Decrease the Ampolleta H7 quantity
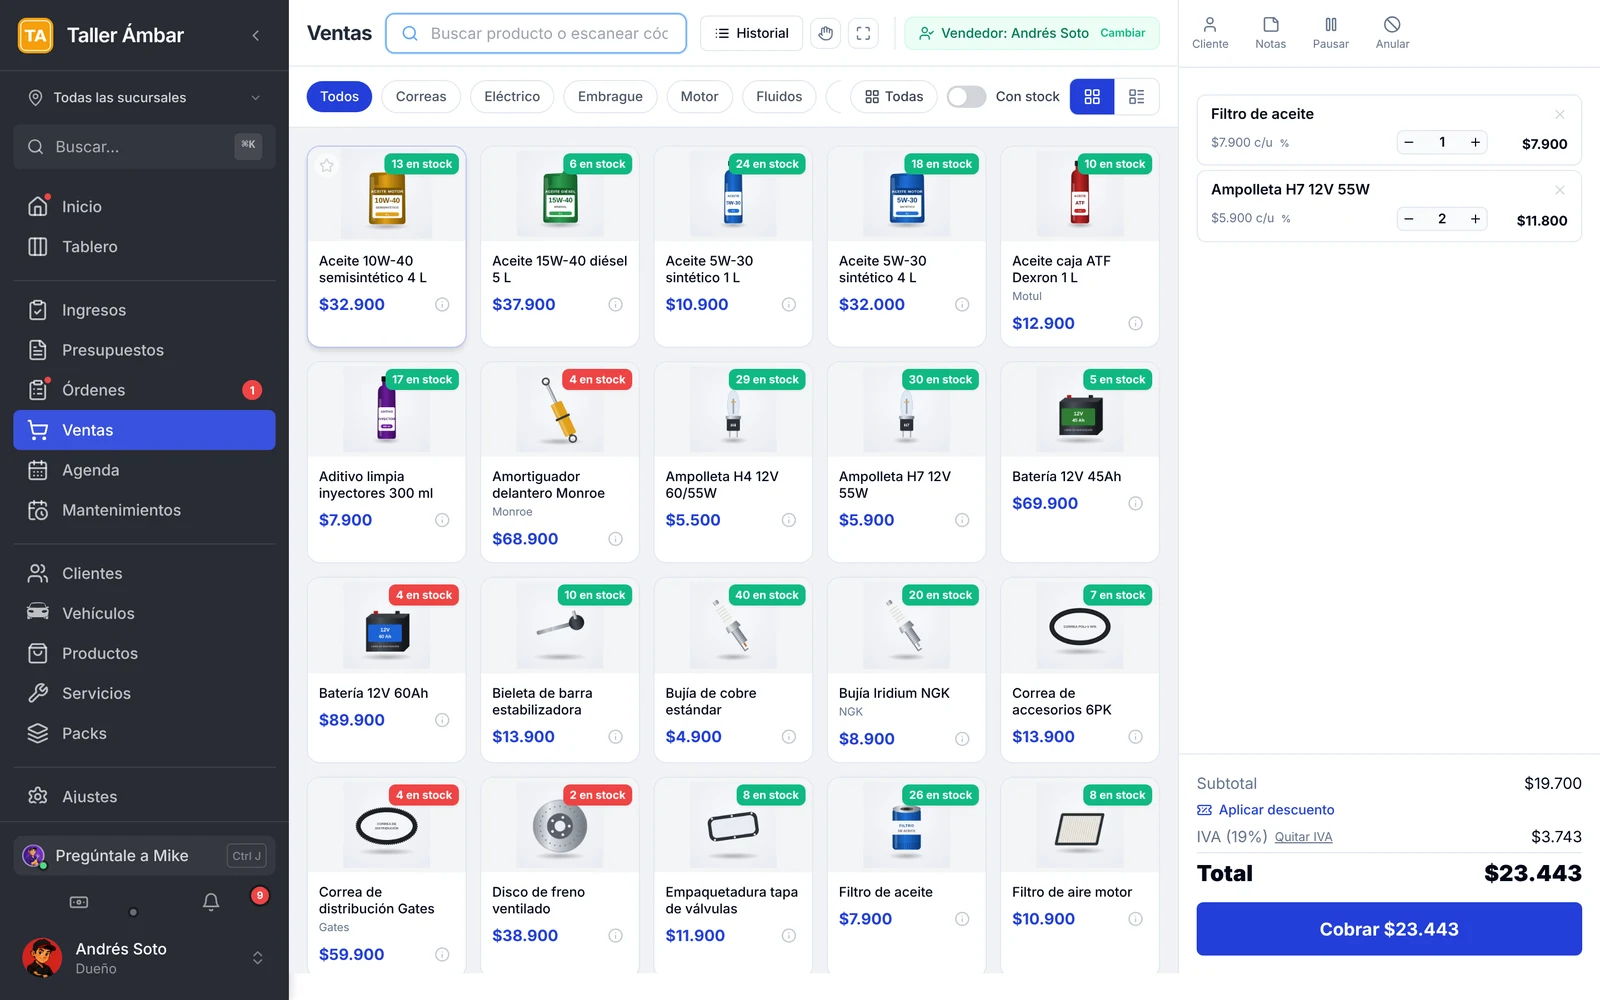 click(x=1409, y=219)
